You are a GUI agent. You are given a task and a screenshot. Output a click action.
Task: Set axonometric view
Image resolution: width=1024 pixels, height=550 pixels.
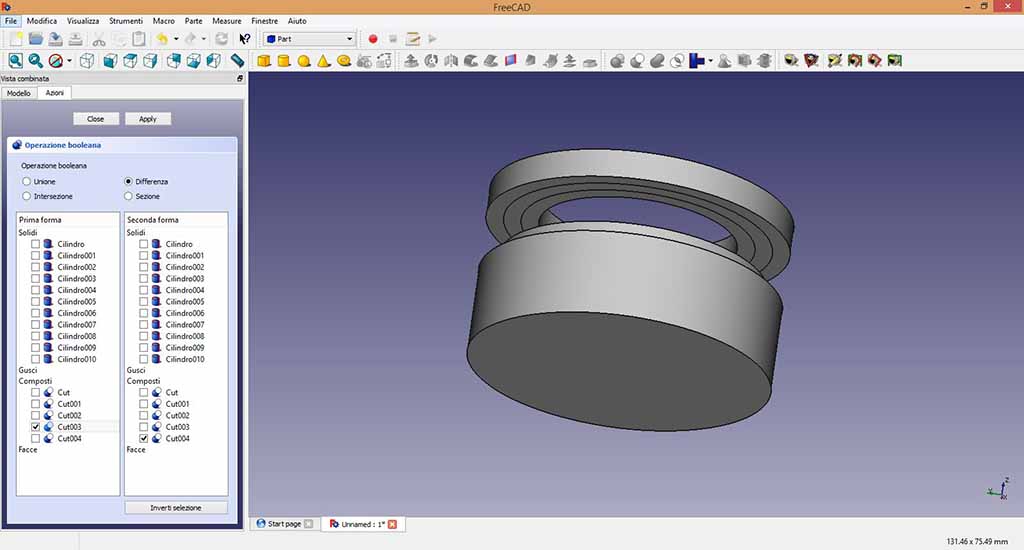tap(87, 61)
